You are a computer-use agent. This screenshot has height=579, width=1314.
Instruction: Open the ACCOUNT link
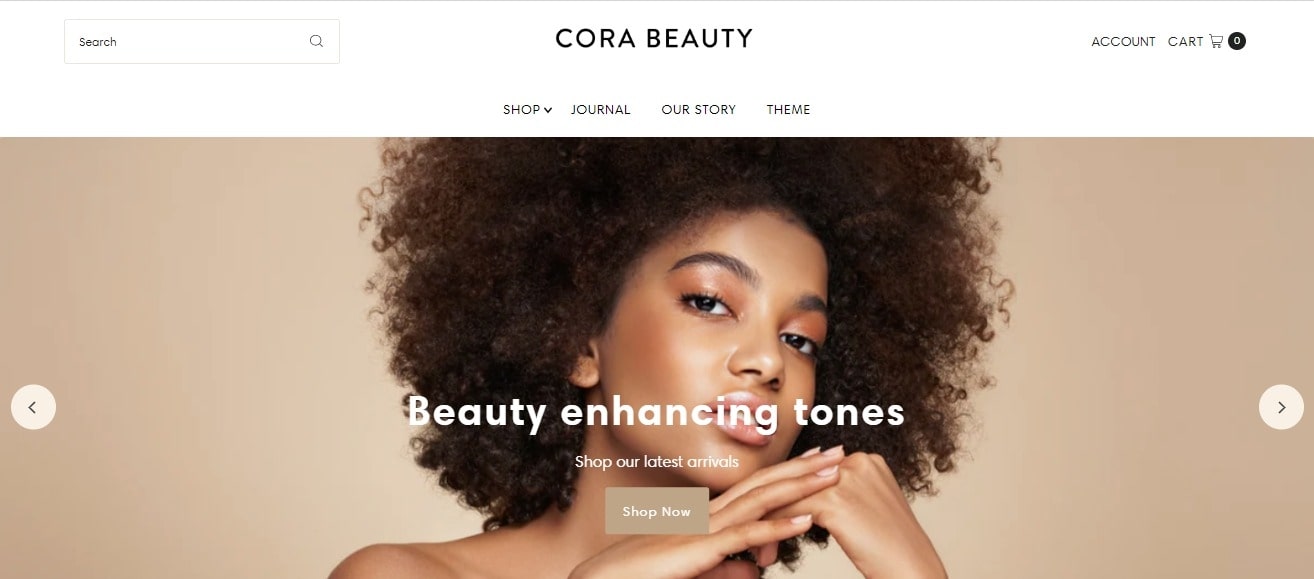tap(1123, 42)
